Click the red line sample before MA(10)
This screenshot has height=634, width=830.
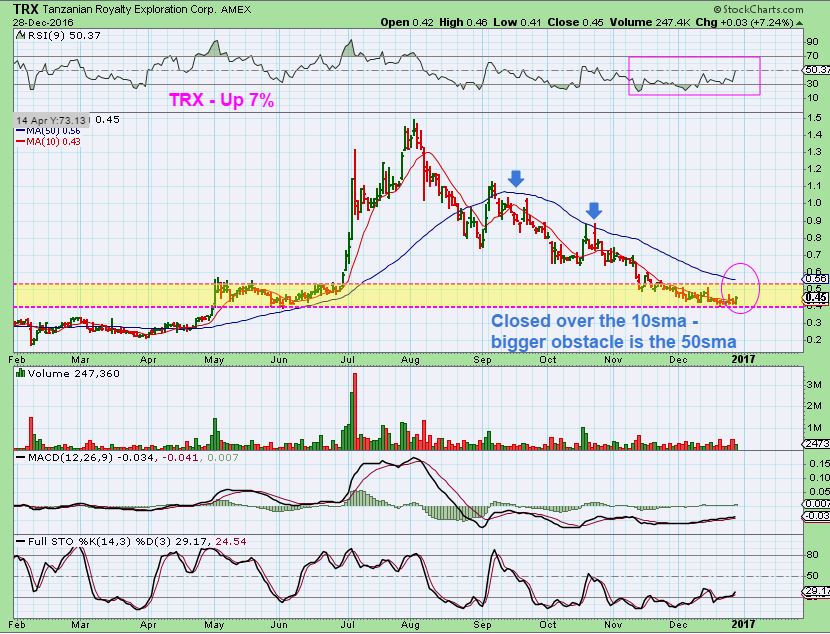21,141
